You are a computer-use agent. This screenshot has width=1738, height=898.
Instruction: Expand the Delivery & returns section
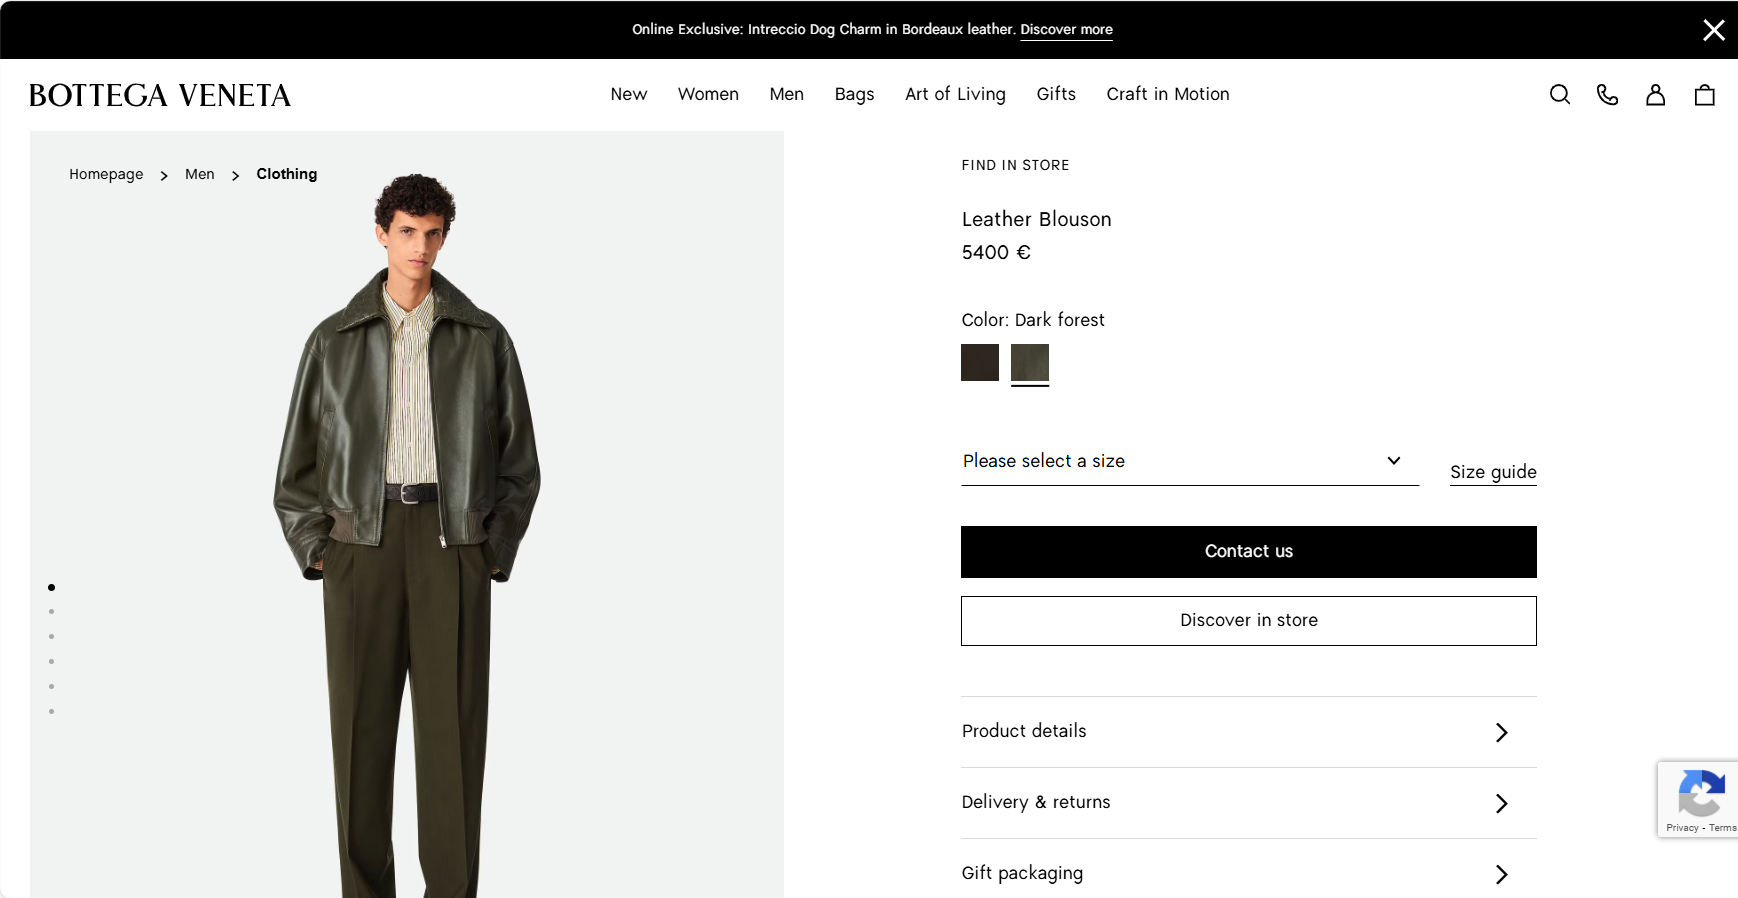[1248, 803]
